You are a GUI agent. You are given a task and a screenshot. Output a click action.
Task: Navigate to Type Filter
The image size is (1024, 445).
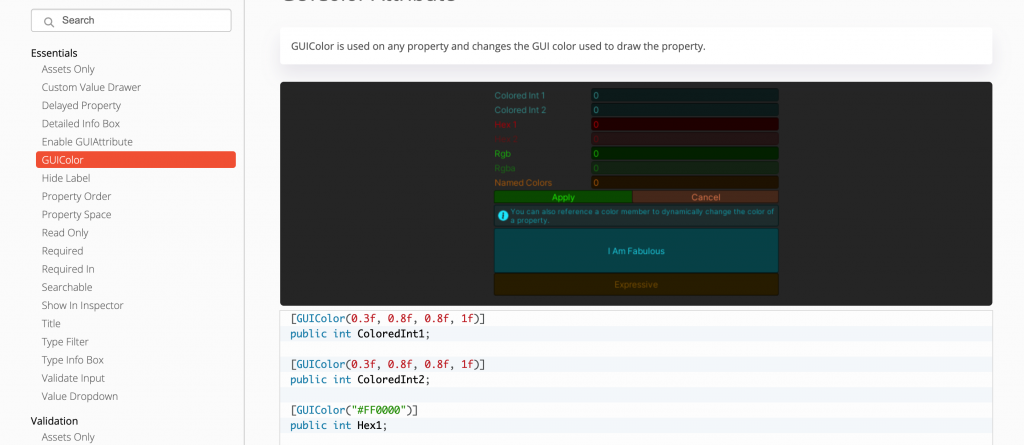65,342
